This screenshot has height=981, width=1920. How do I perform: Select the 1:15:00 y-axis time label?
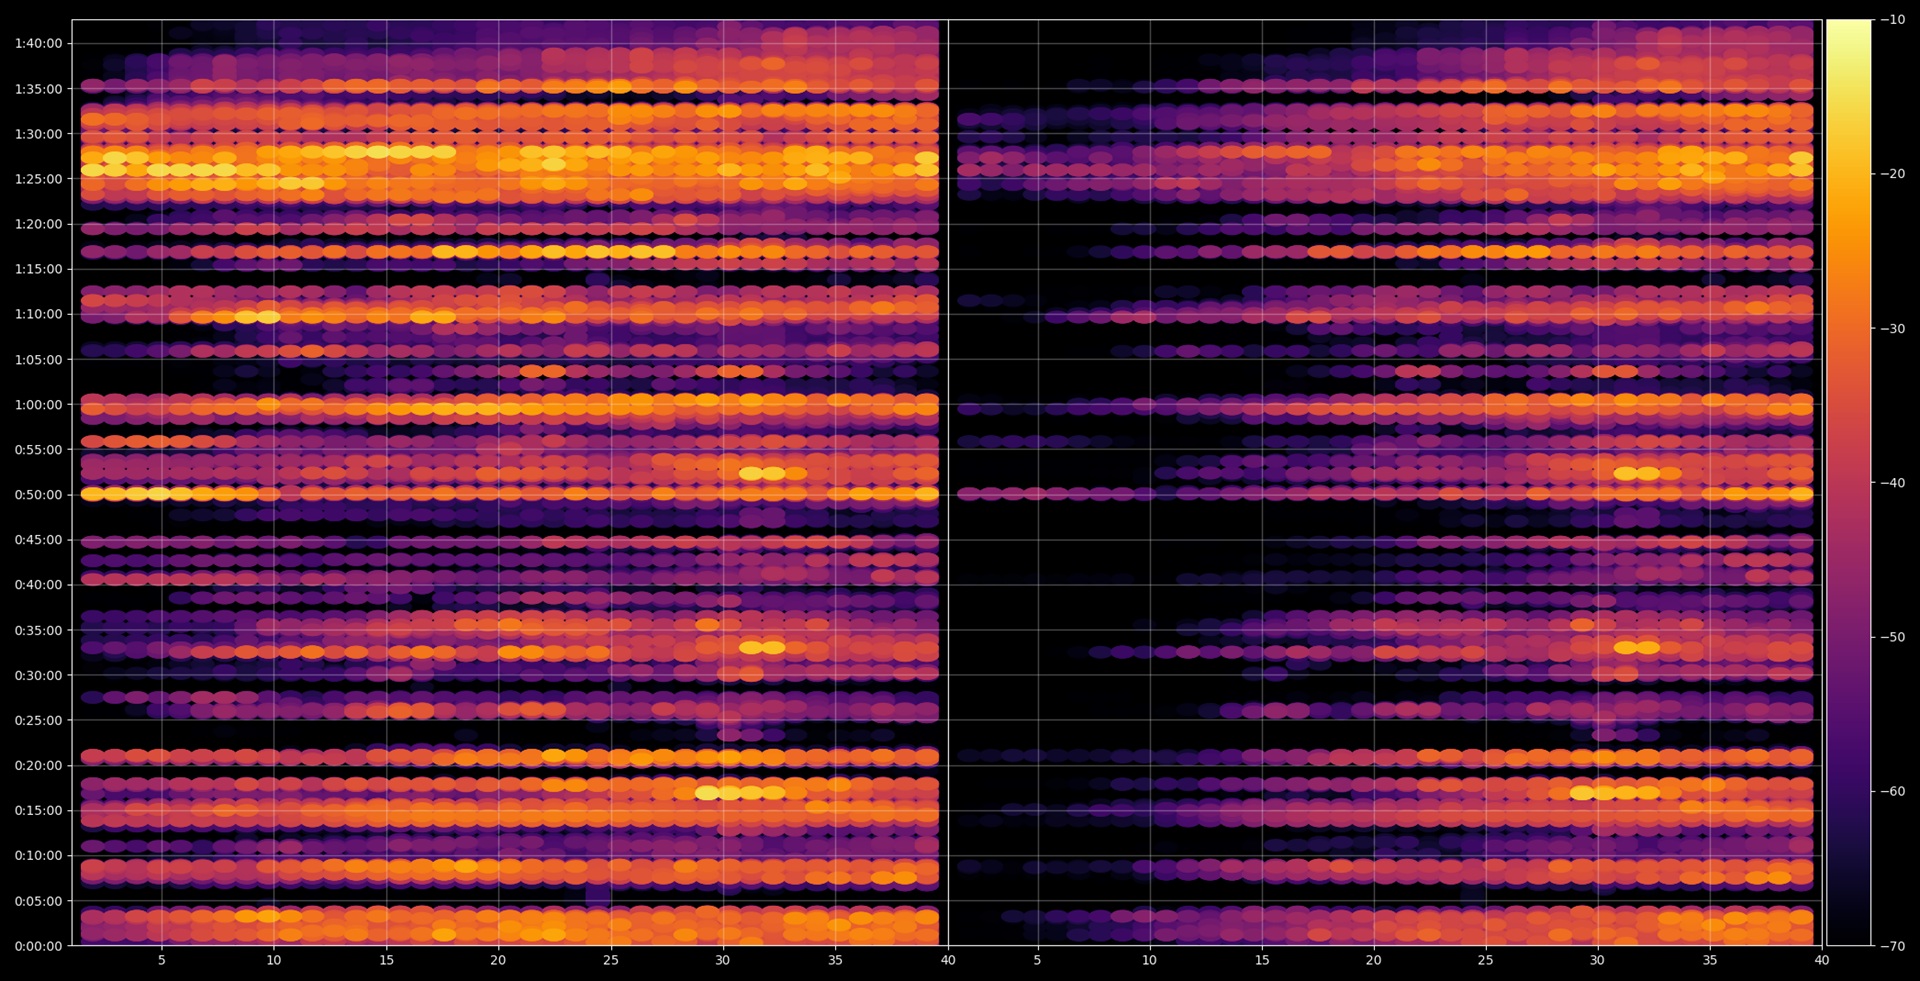pyautogui.click(x=38, y=269)
